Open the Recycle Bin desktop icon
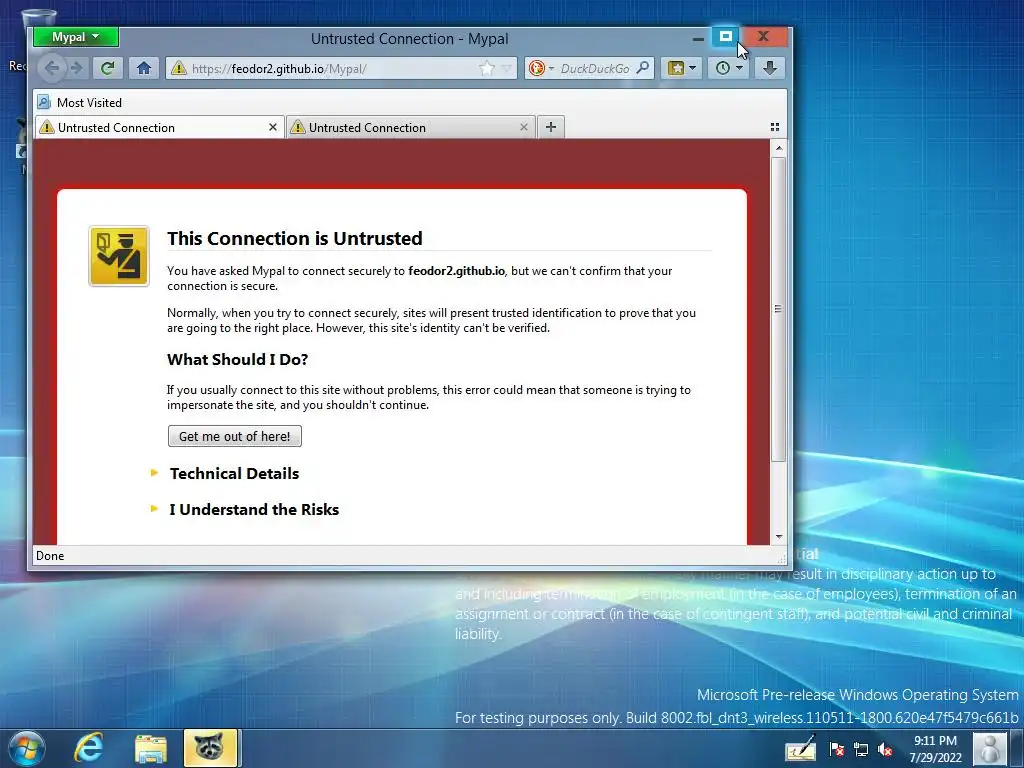 38,20
